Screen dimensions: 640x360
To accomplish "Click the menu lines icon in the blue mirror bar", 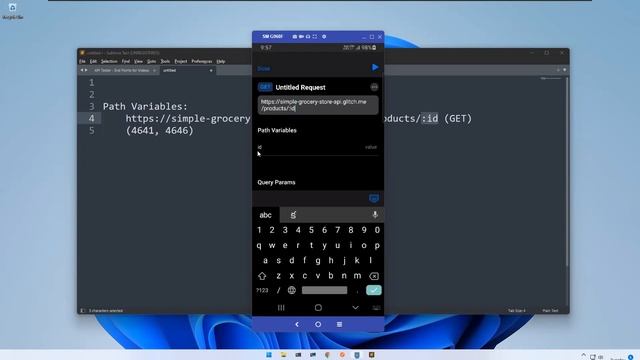I will pos(339,324).
